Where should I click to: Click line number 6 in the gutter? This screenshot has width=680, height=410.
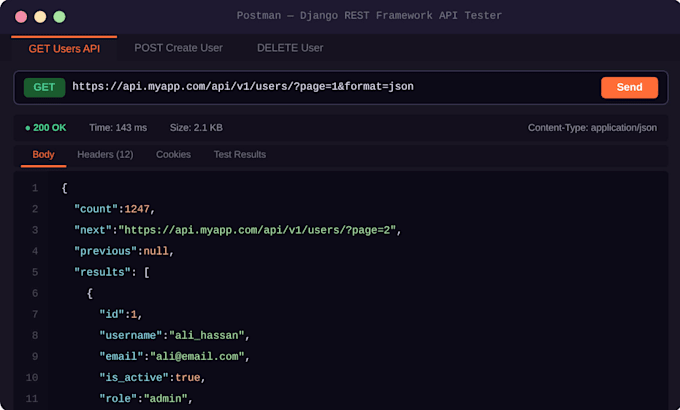pos(35,293)
